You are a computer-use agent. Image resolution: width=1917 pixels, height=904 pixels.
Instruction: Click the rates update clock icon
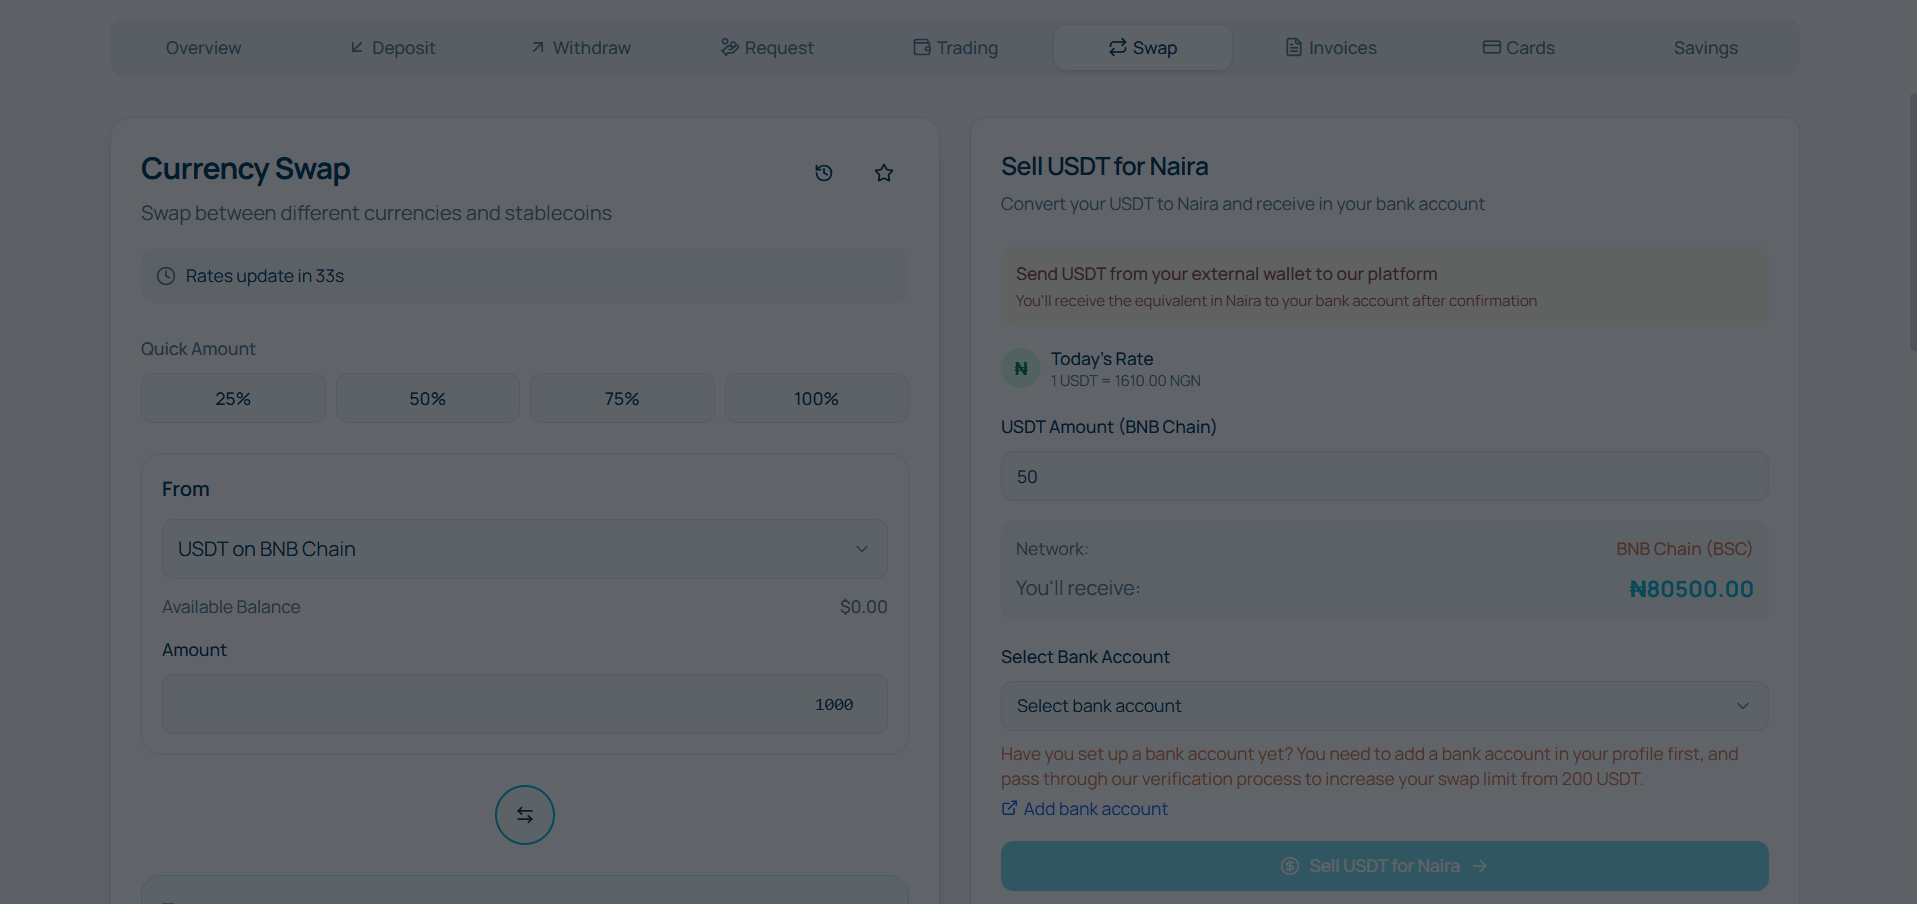click(166, 276)
